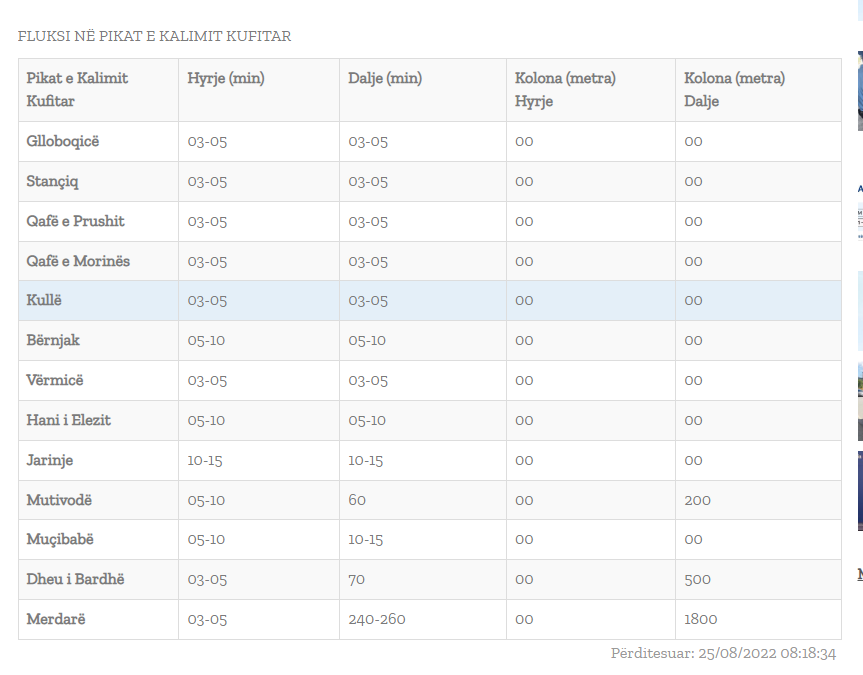Image resolution: width=863 pixels, height=675 pixels.
Task: Click the Qafë e Prushit entry
Action: [76, 221]
